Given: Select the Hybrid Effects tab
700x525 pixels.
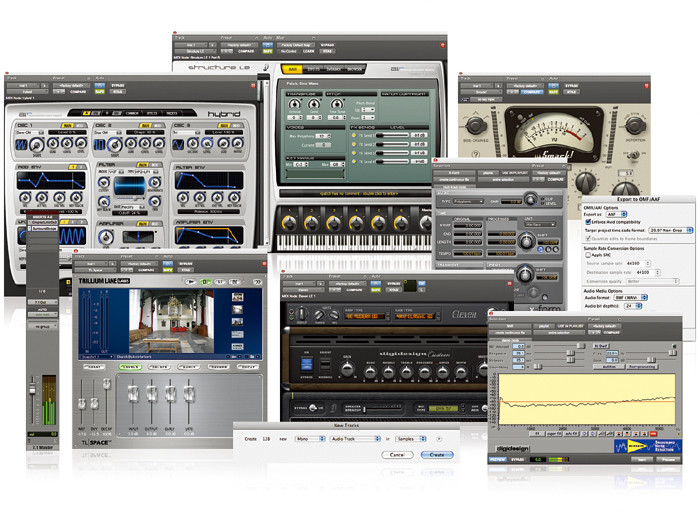Looking at the screenshot, I should coord(152,113).
